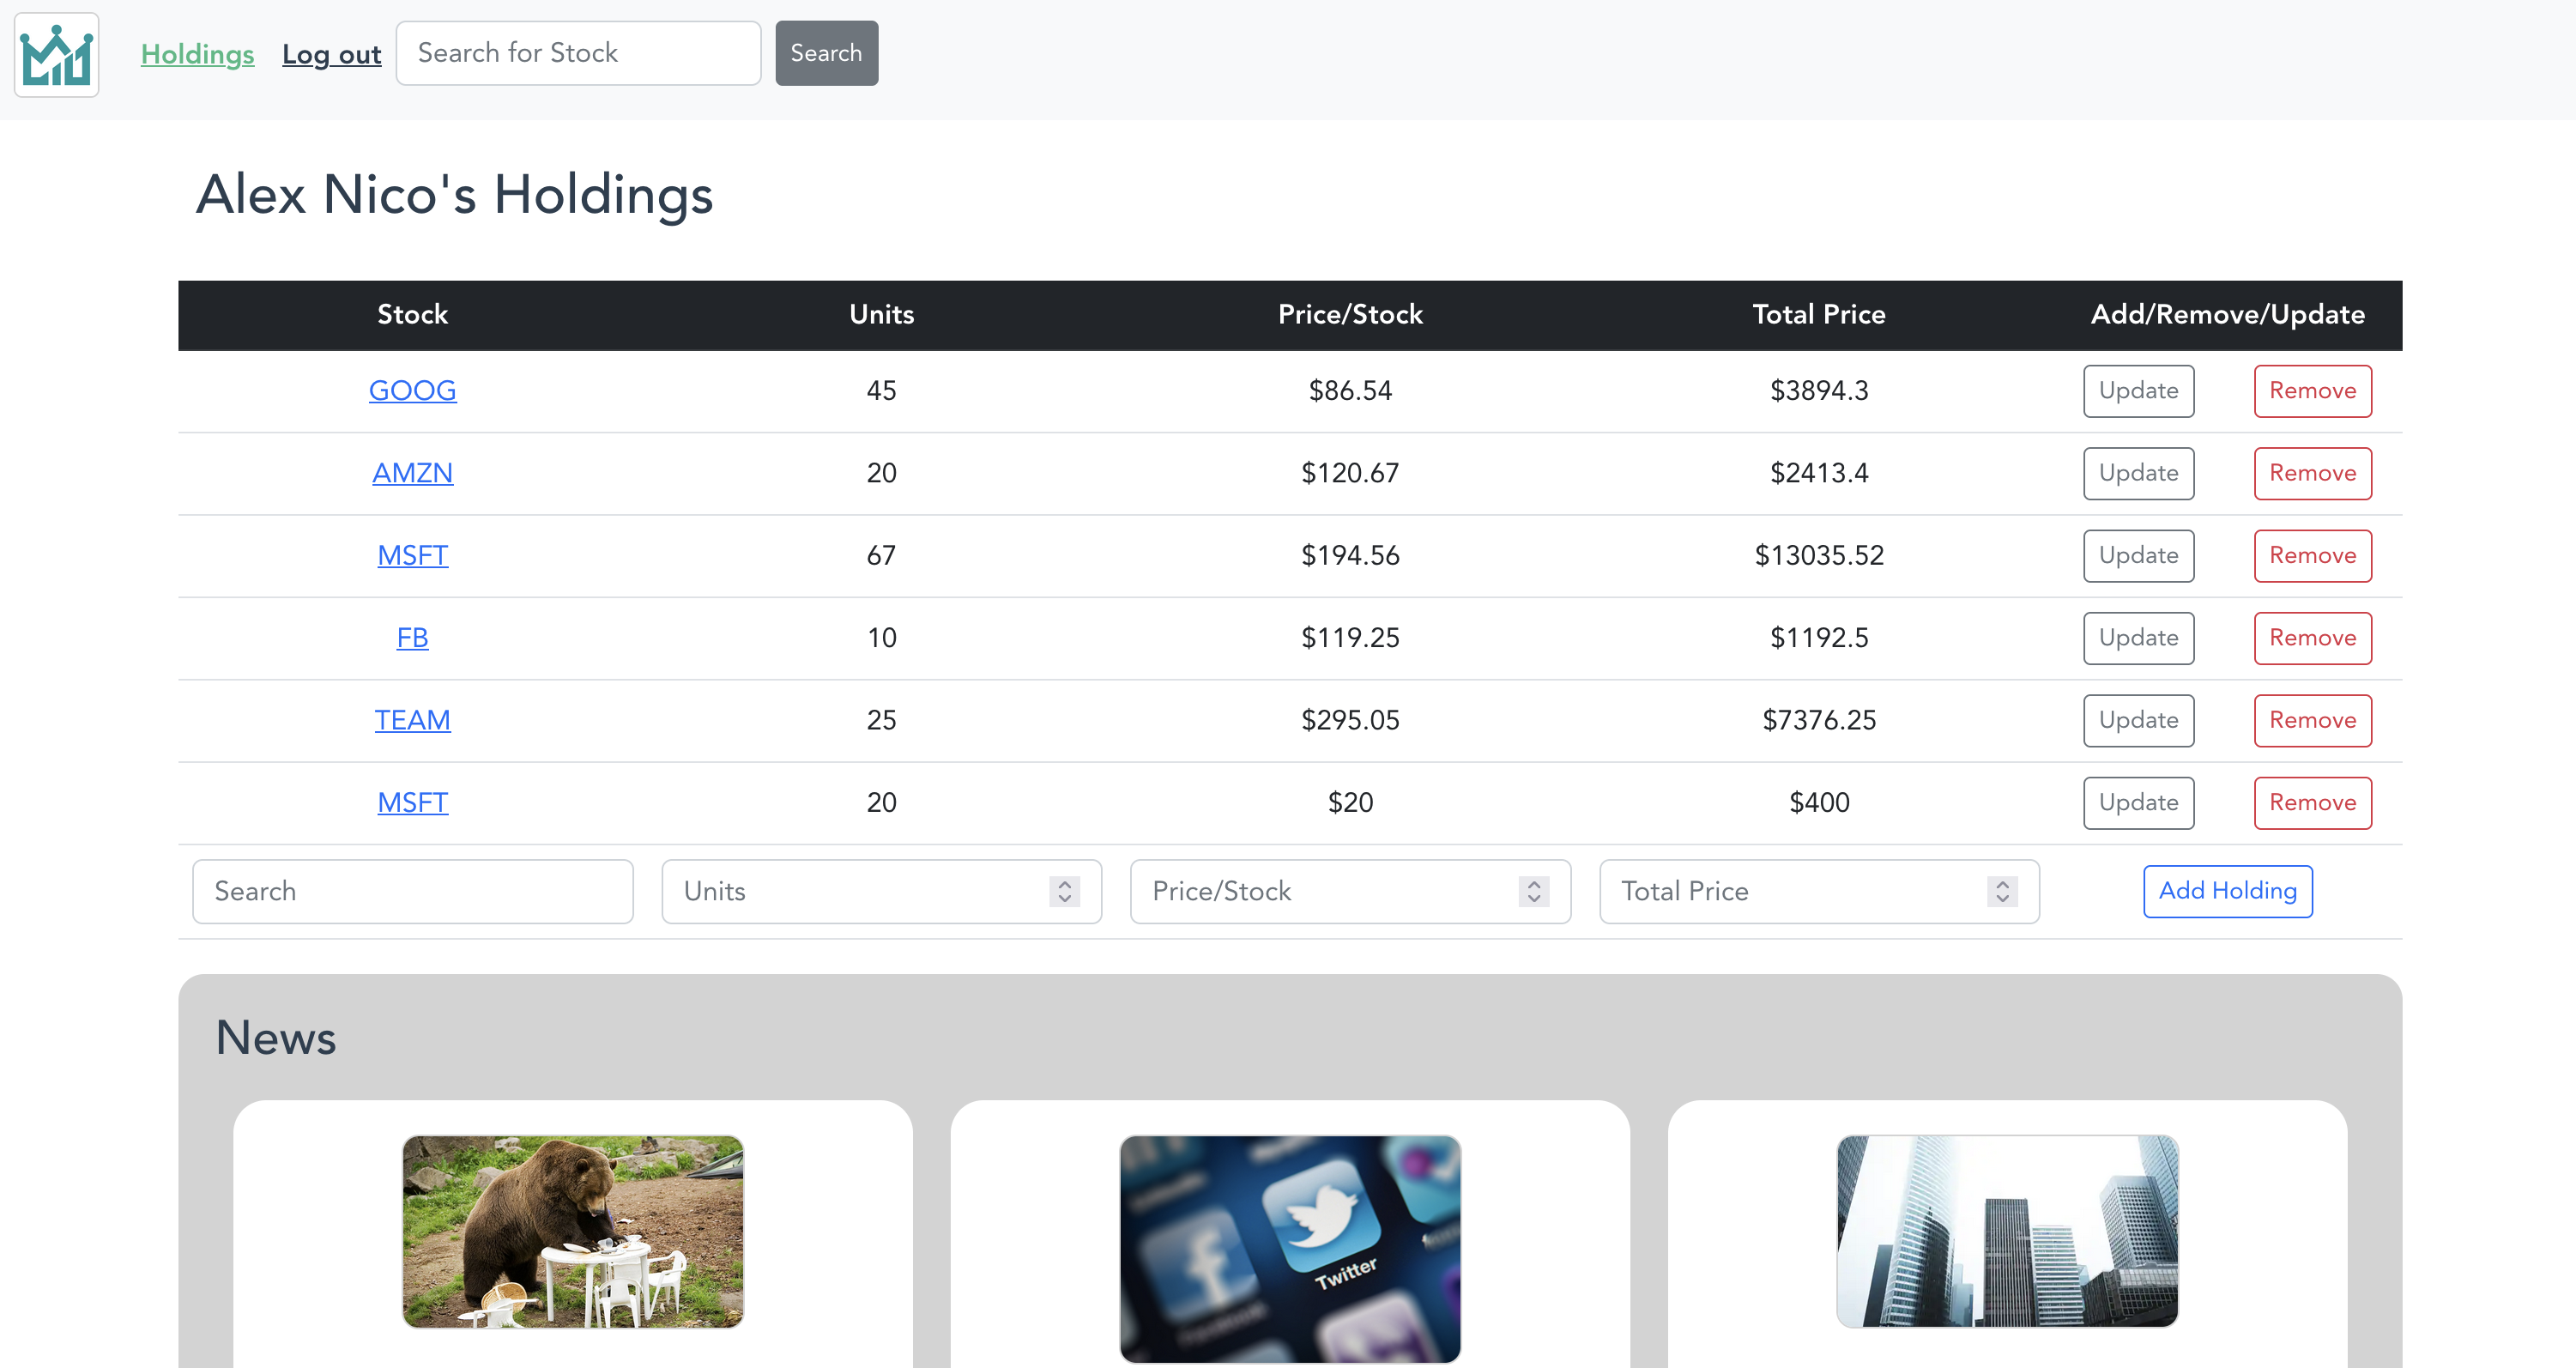The width and height of the screenshot is (2576, 1368).
Task: Click the Total Price stepper arrows
Action: [x=2002, y=891]
